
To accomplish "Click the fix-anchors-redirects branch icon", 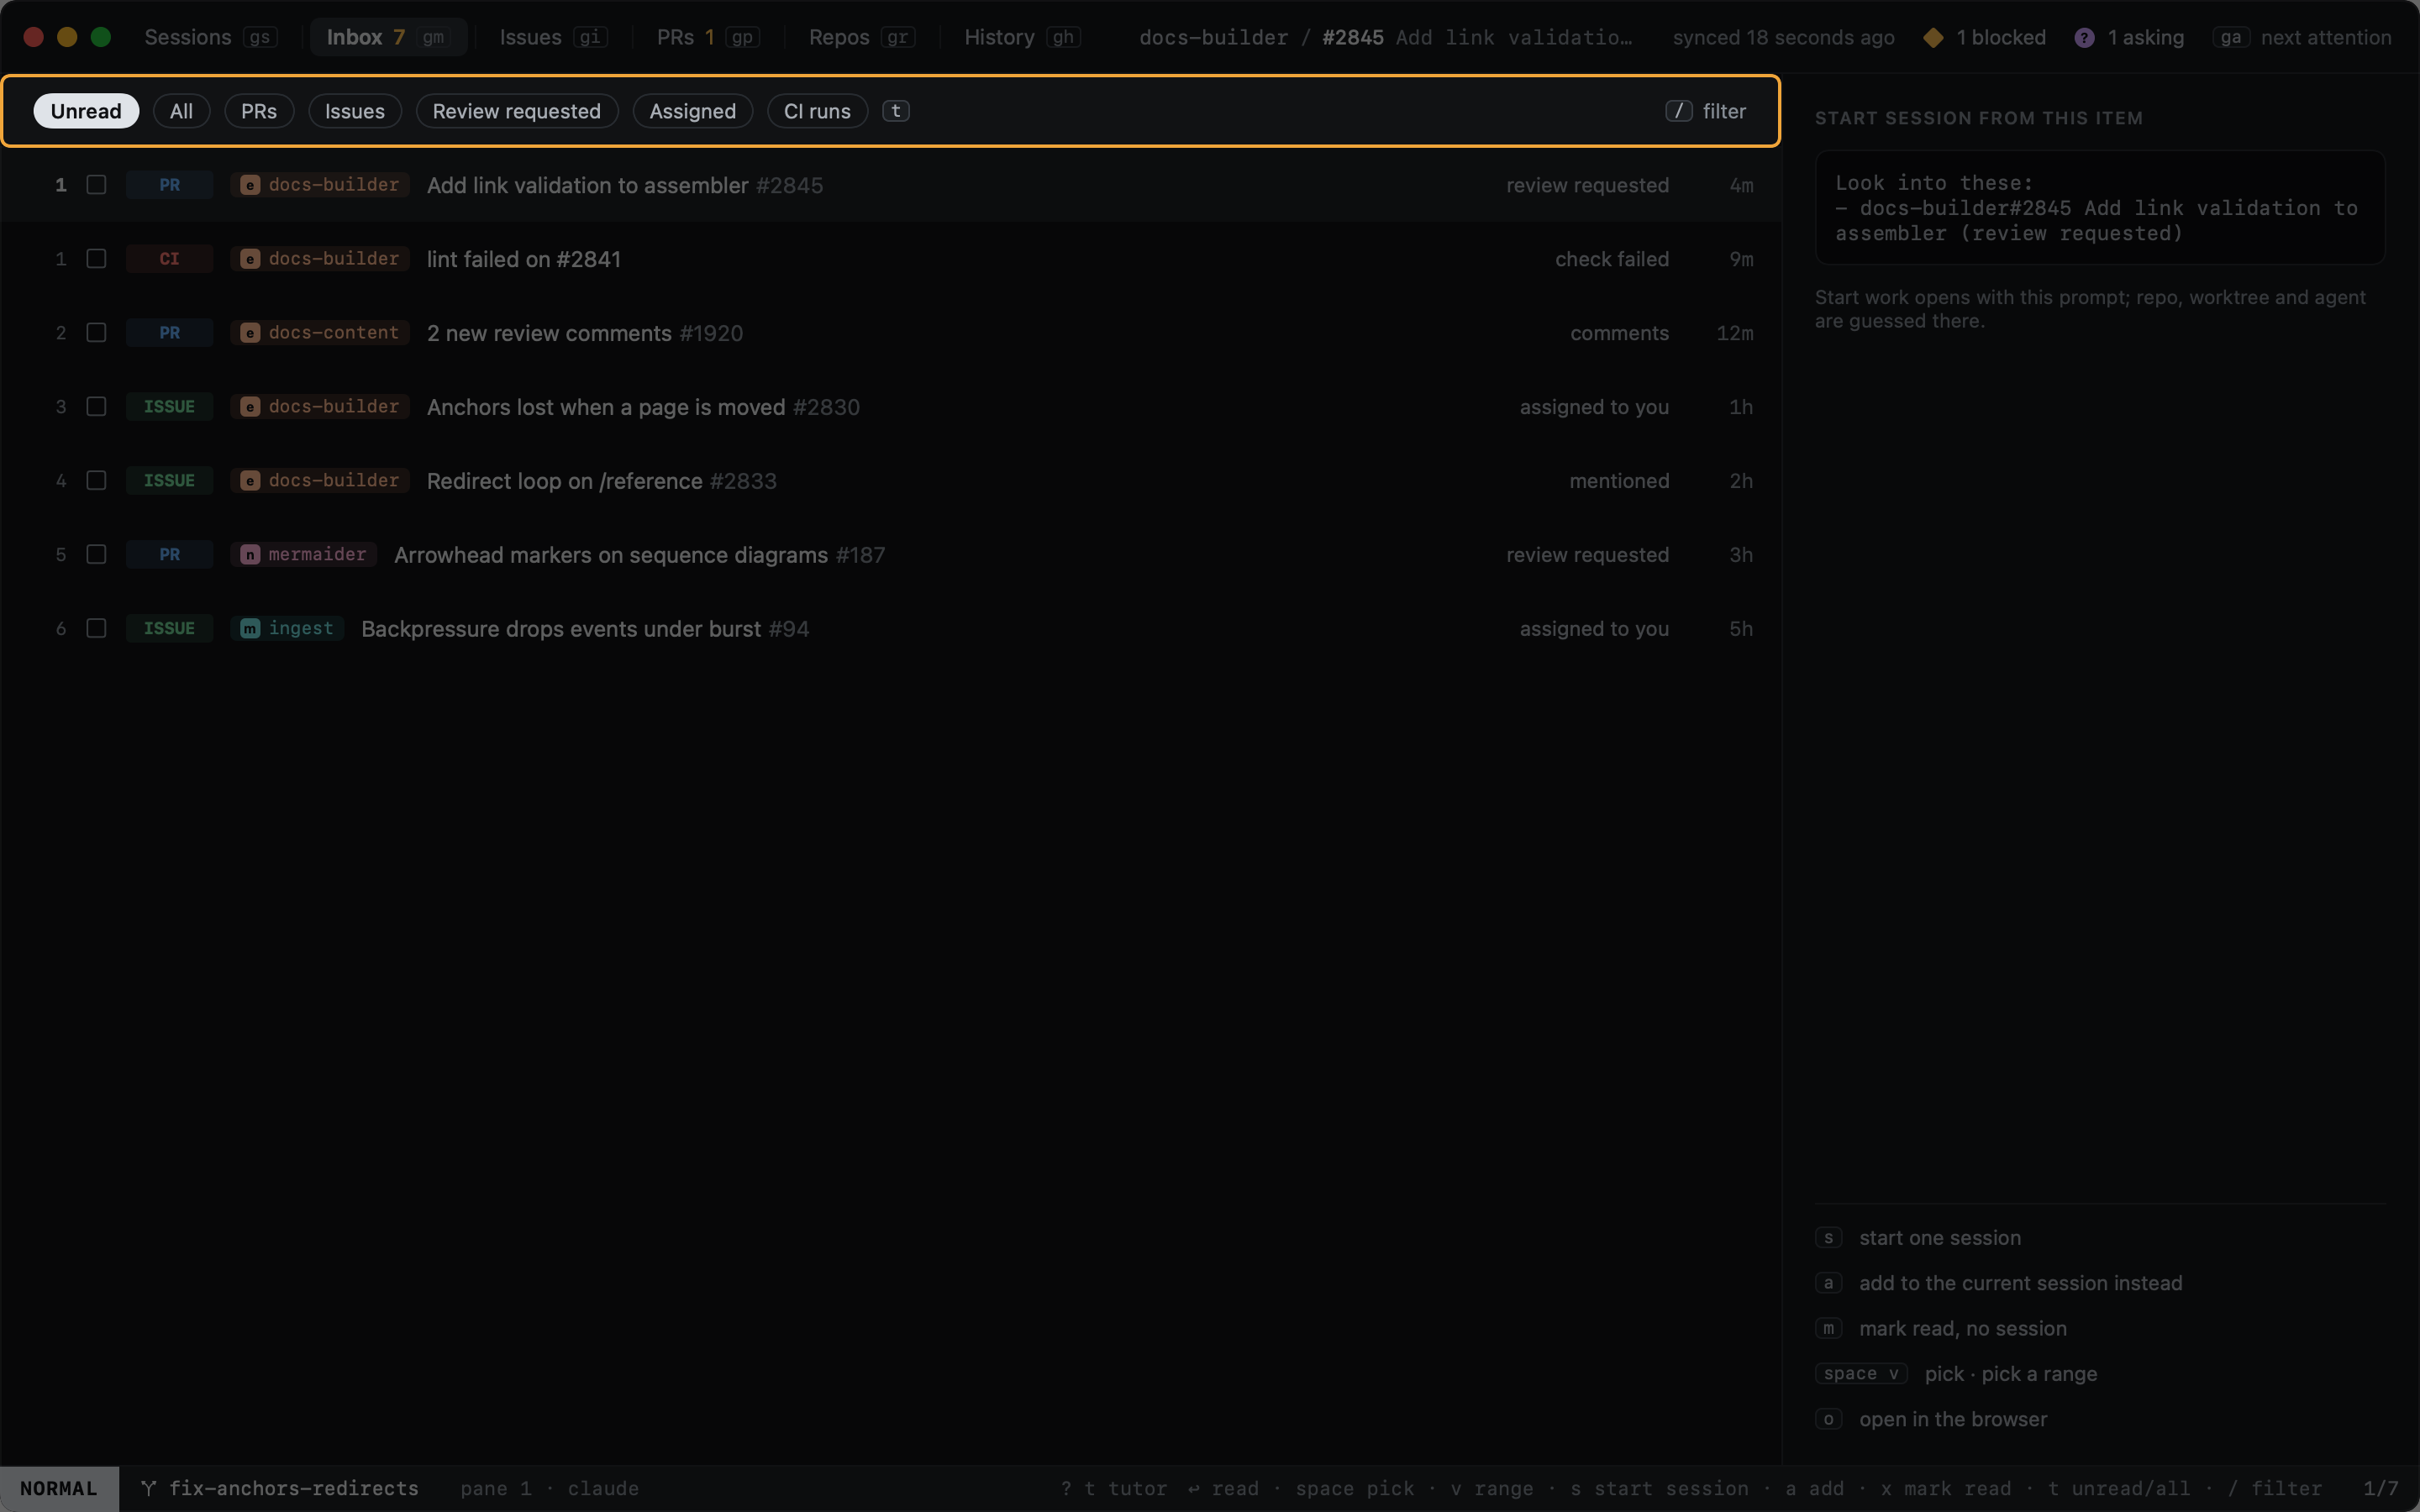I will [x=148, y=1489].
